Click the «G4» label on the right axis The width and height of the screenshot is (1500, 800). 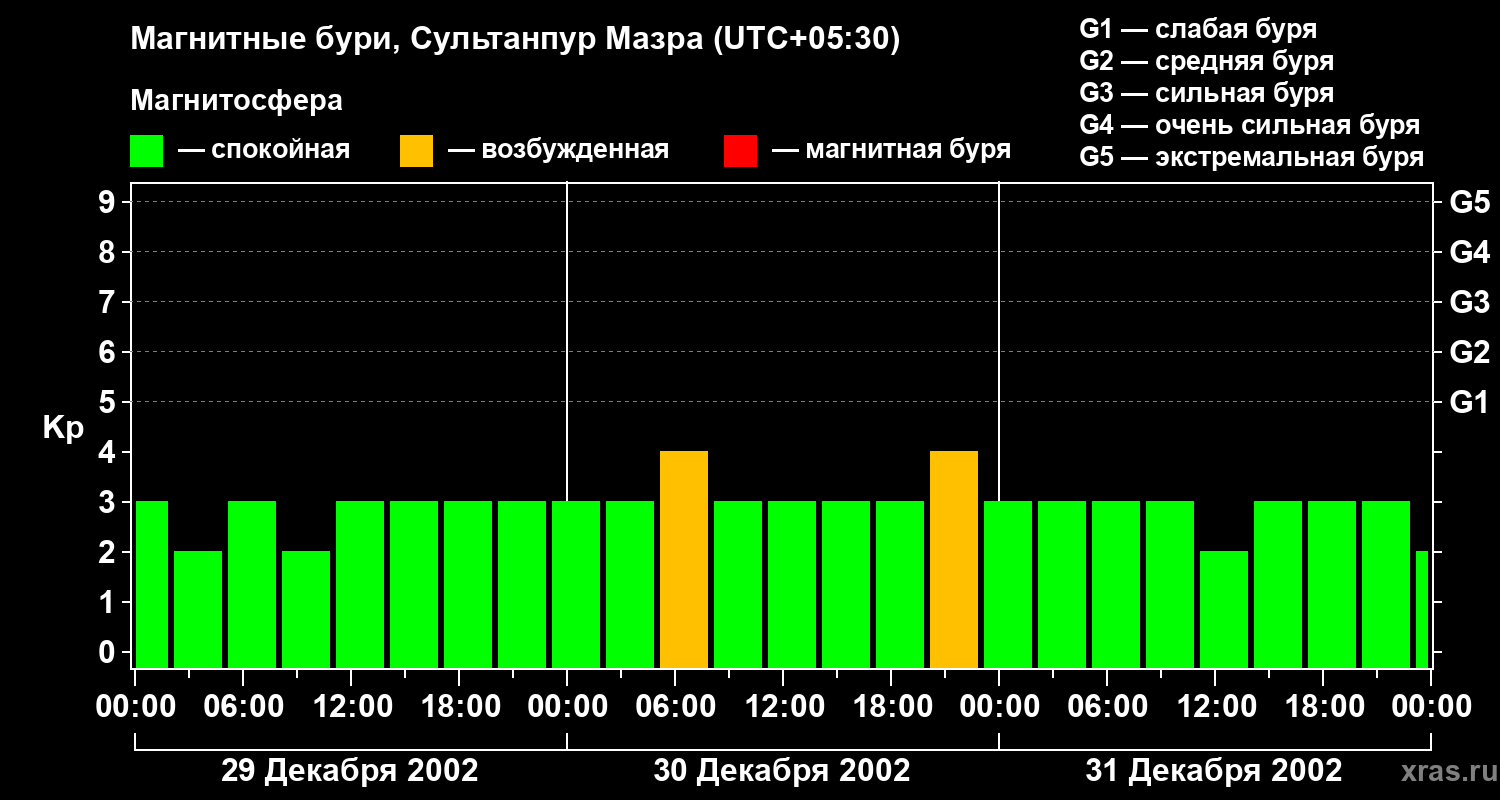pos(1470,252)
